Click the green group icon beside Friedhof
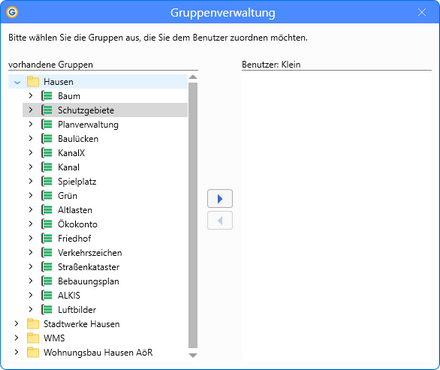The width and height of the screenshot is (440, 370). click(x=47, y=238)
